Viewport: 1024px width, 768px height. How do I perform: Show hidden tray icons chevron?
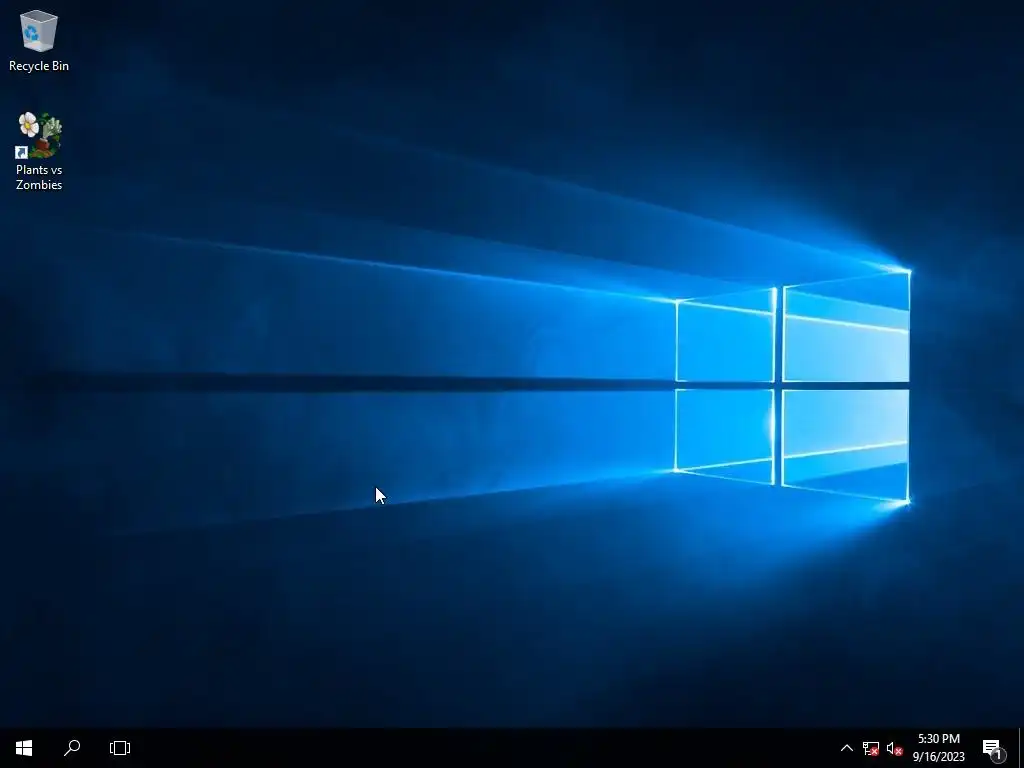(846, 748)
